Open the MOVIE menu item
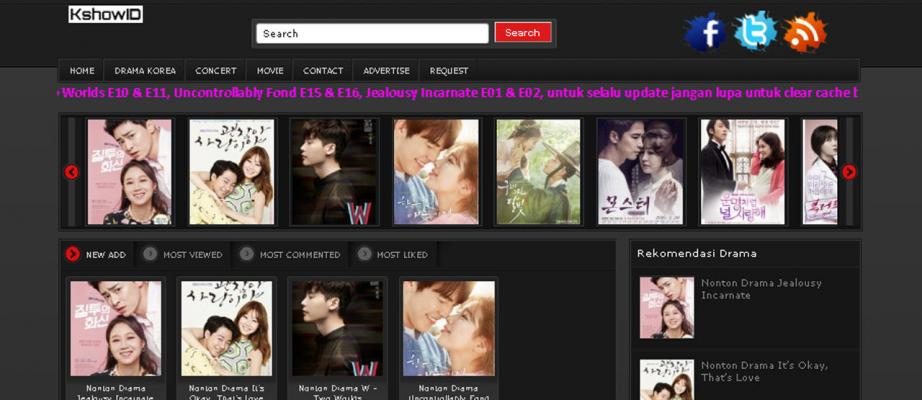This screenshot has width=922, height=400. pos(270,71)
